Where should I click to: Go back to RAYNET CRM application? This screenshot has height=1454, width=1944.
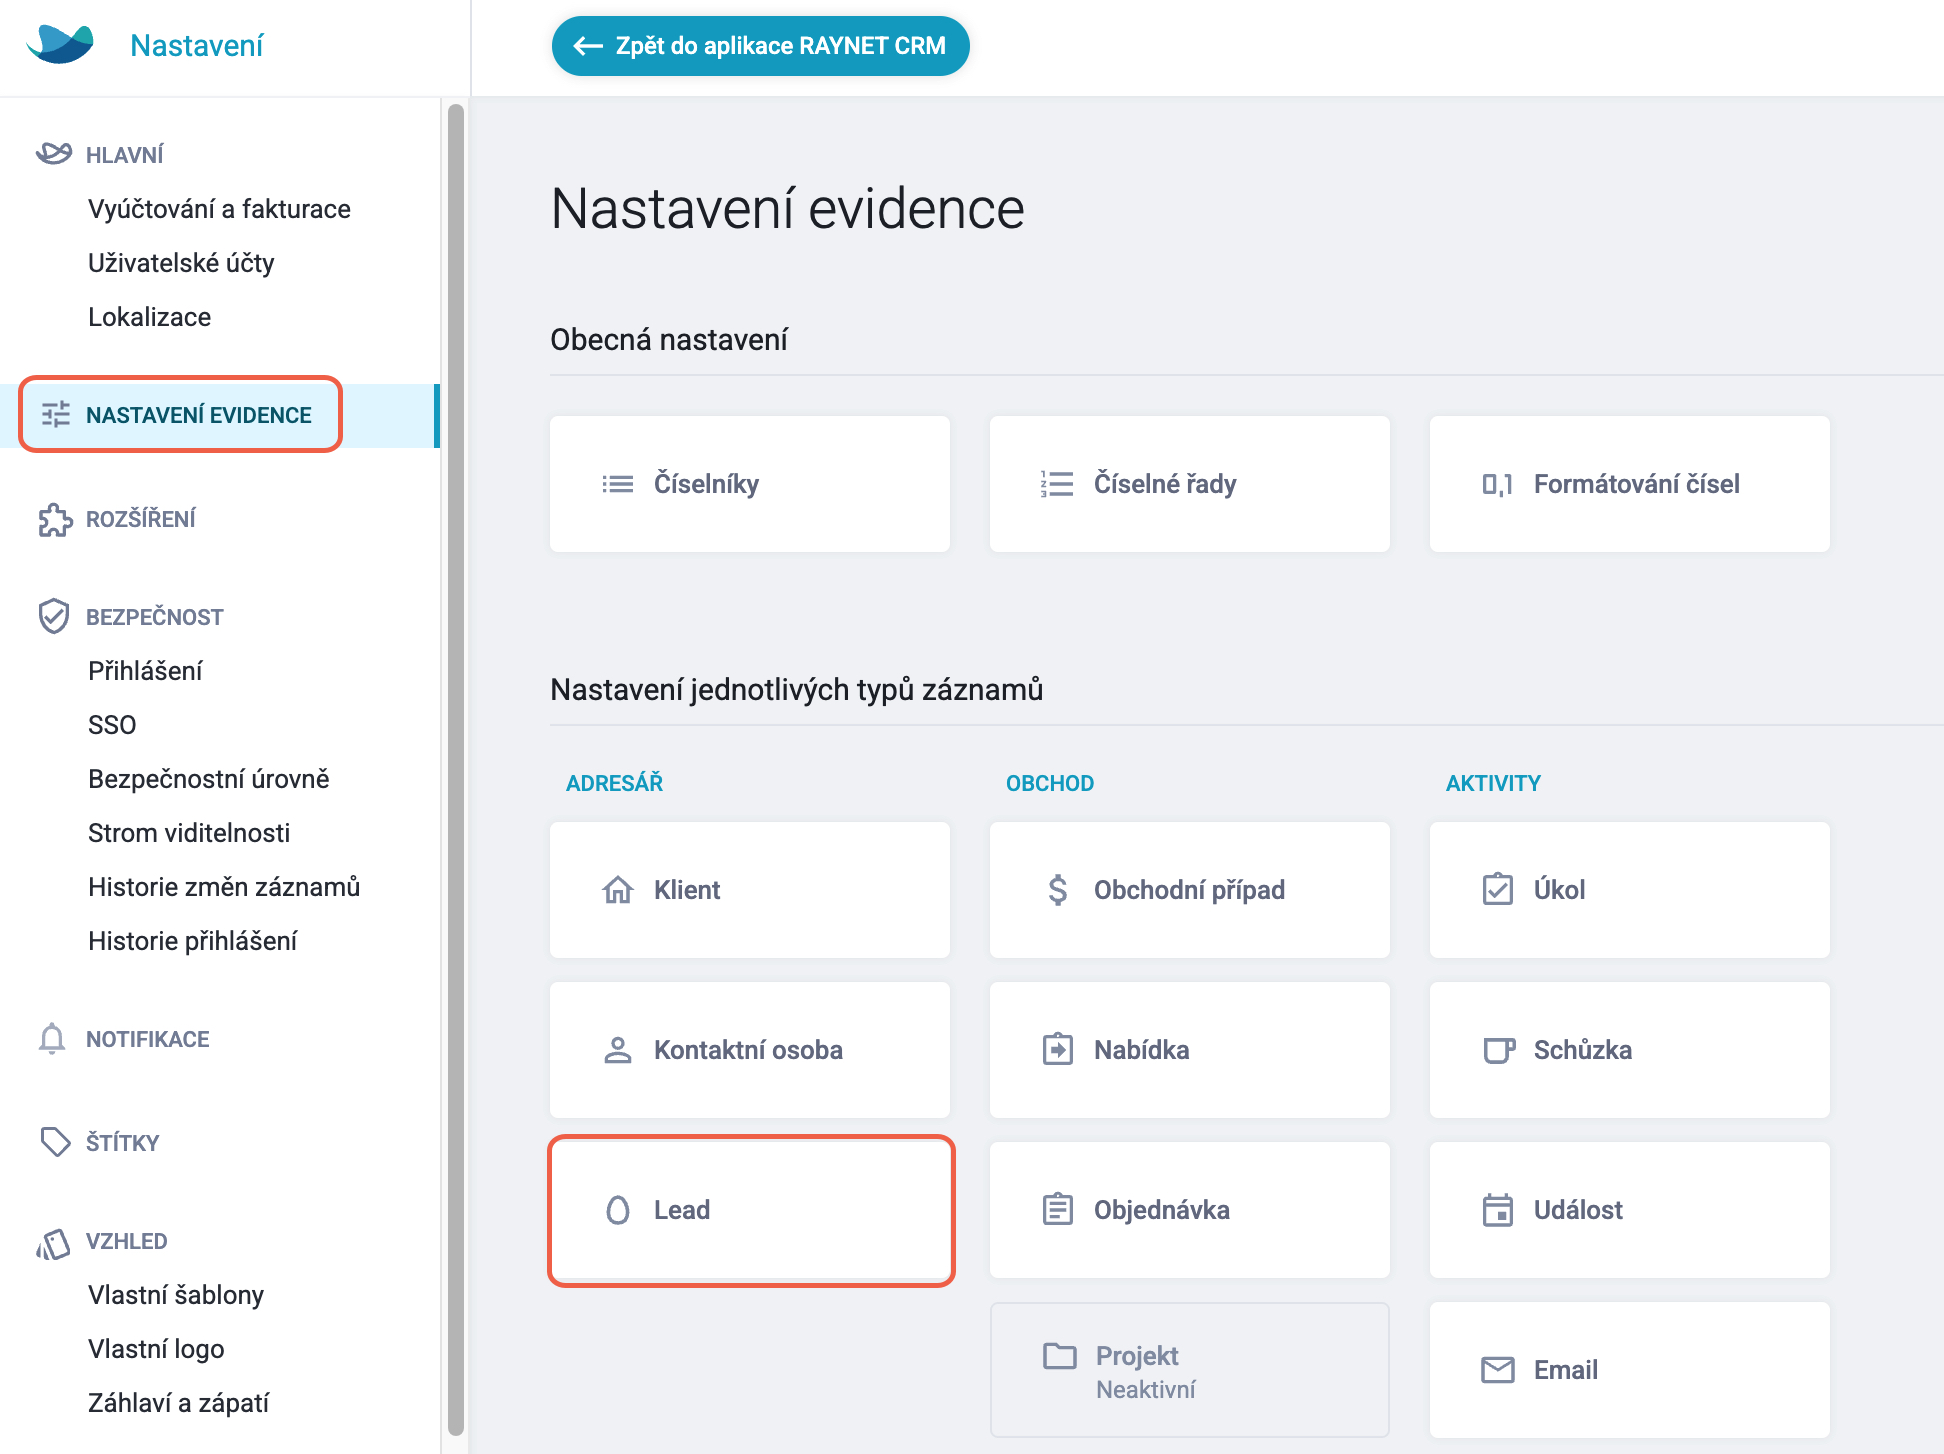point(760,46)
